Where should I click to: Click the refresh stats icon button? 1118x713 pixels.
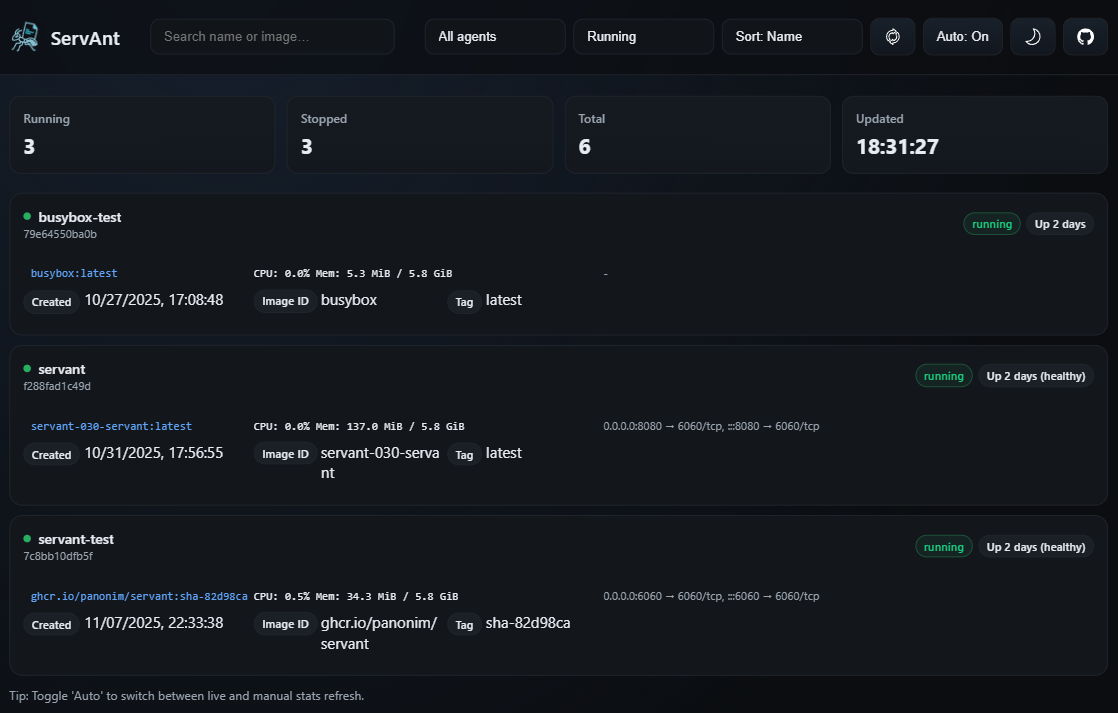[892, 37]
